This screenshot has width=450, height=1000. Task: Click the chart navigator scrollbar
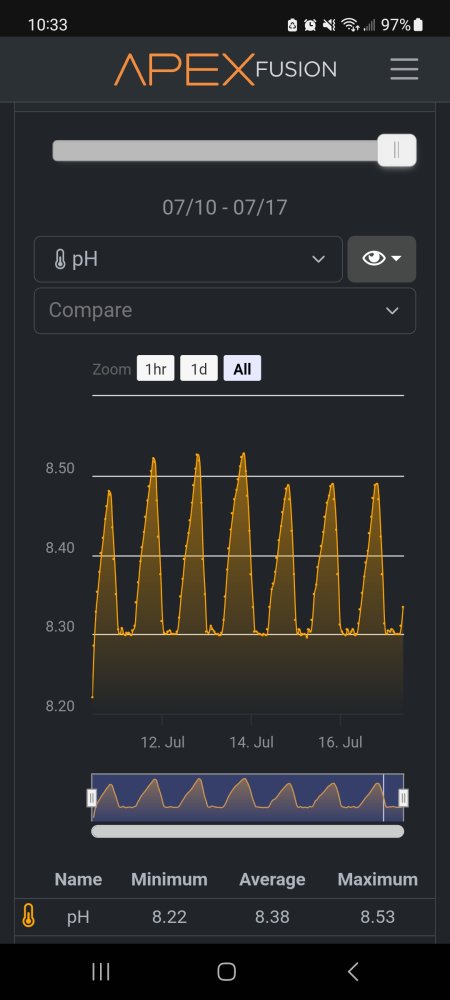pyautogui.click(x=247, y=831)
